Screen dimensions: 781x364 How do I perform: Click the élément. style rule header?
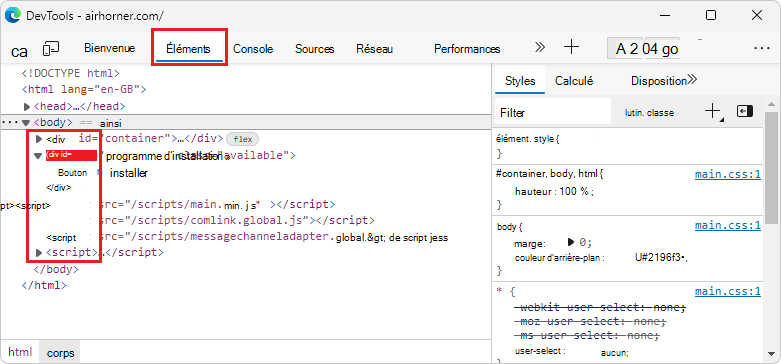point(528,139)
